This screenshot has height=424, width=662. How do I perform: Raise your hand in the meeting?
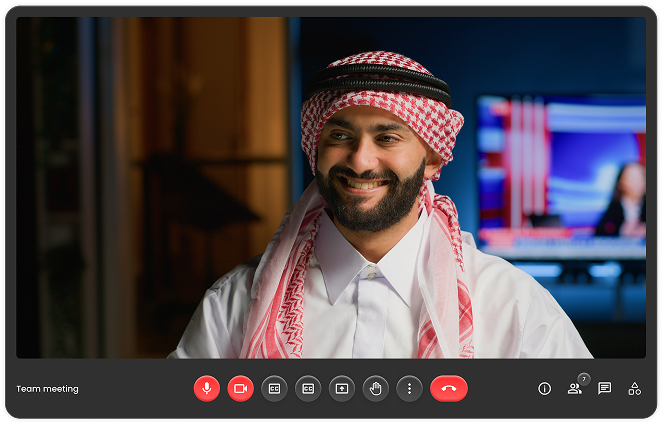pyautogui.click(x=375, y=388)
